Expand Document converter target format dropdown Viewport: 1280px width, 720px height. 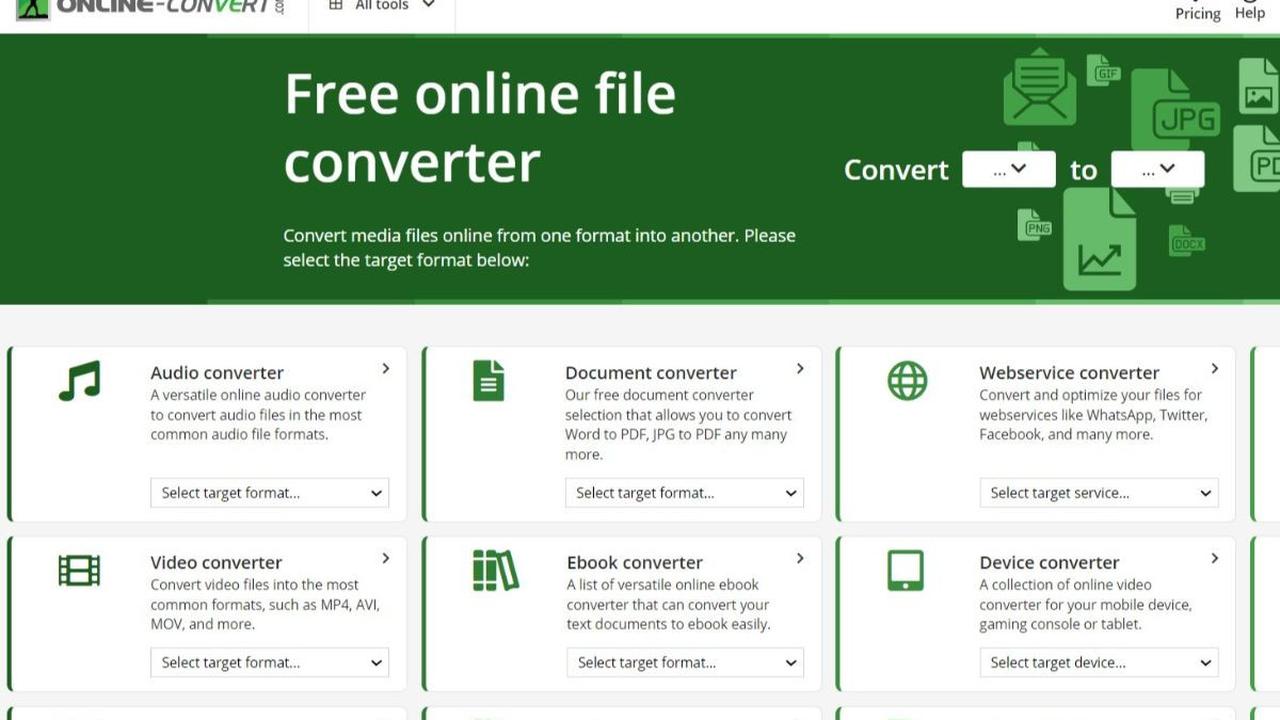coord(684,492)
